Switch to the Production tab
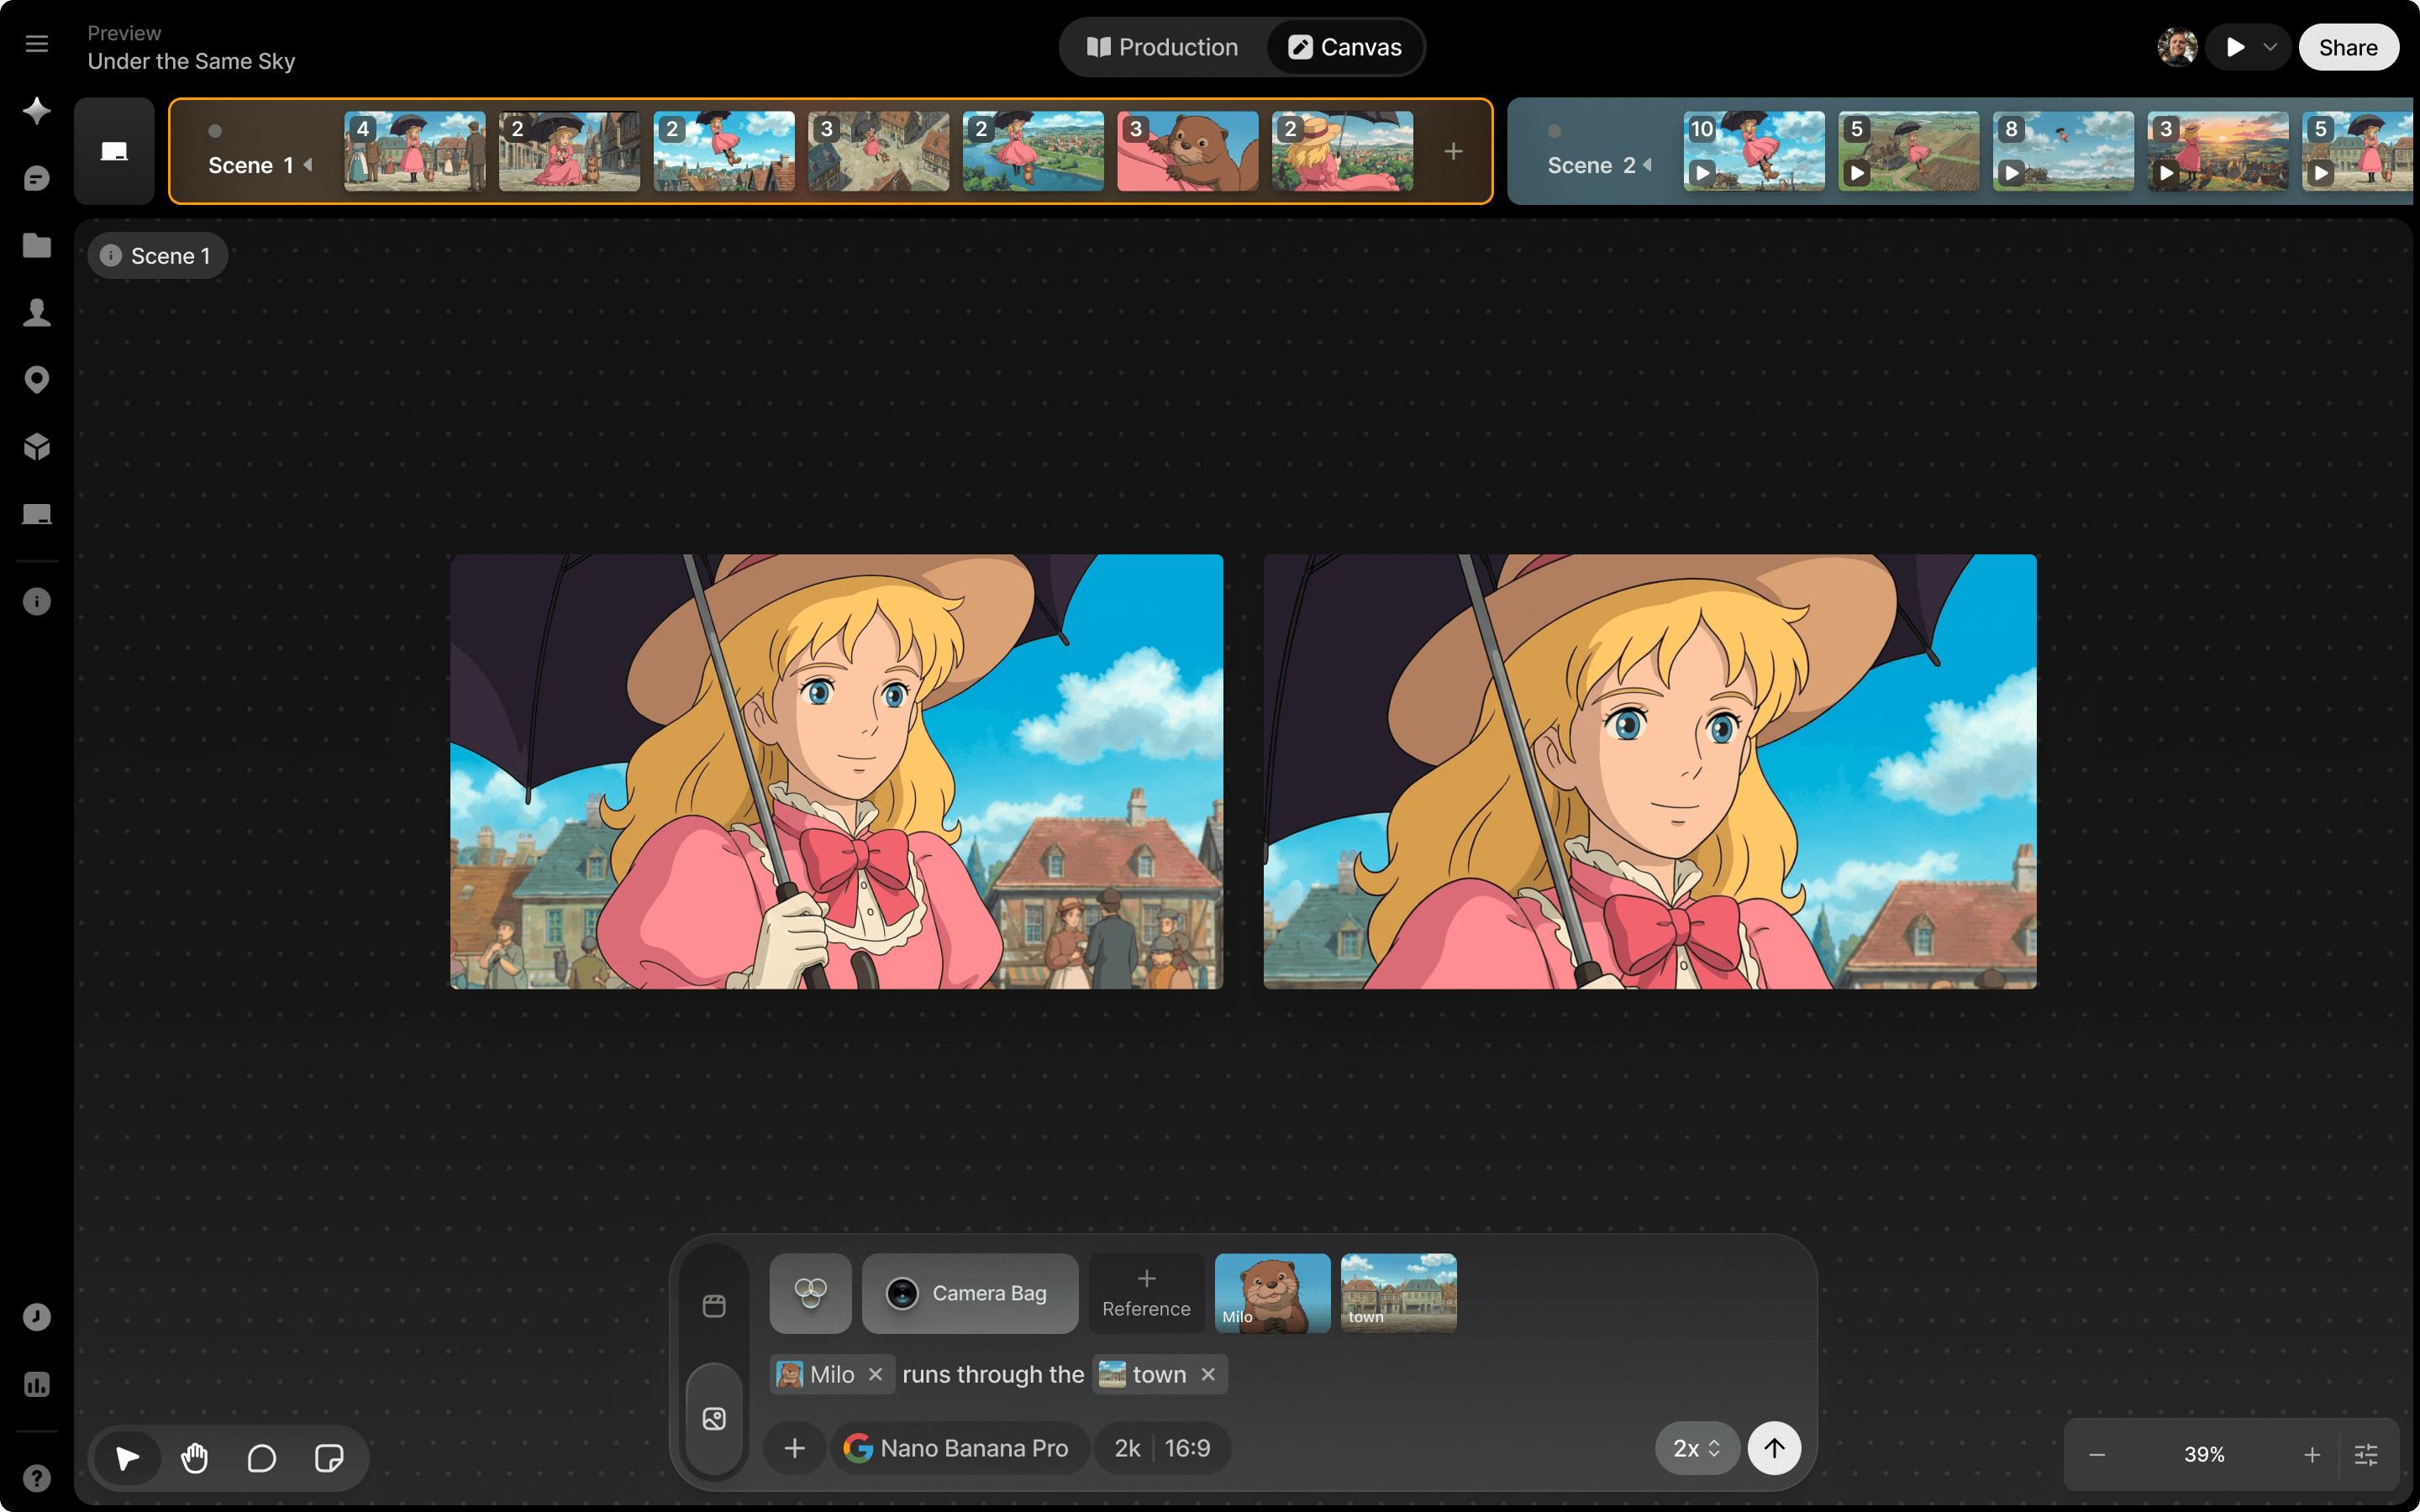2420x1512 pixels. [1163, 47]
